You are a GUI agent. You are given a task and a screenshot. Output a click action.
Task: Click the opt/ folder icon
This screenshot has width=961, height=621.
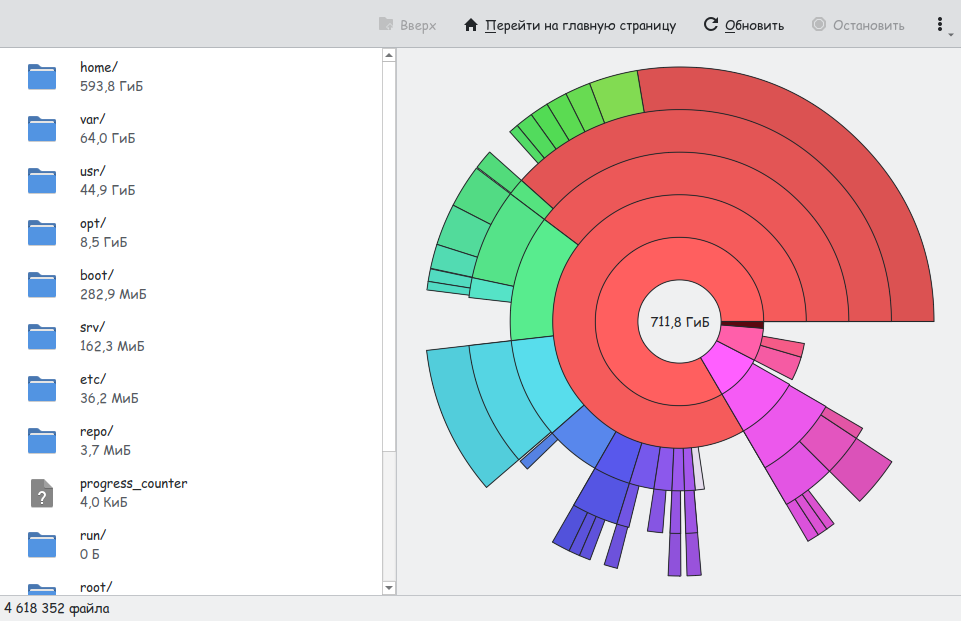[42, 233]
